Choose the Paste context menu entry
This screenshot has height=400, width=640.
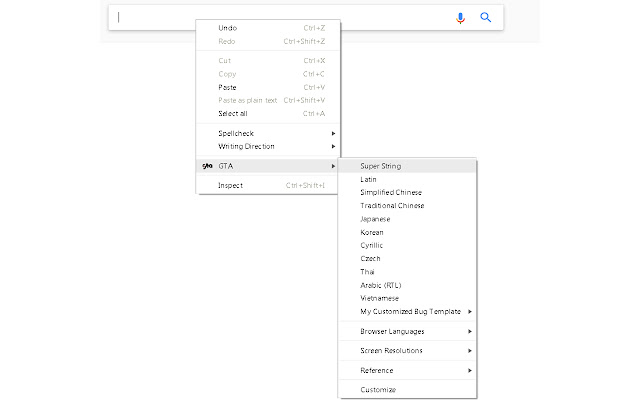[x=228, y=87]
